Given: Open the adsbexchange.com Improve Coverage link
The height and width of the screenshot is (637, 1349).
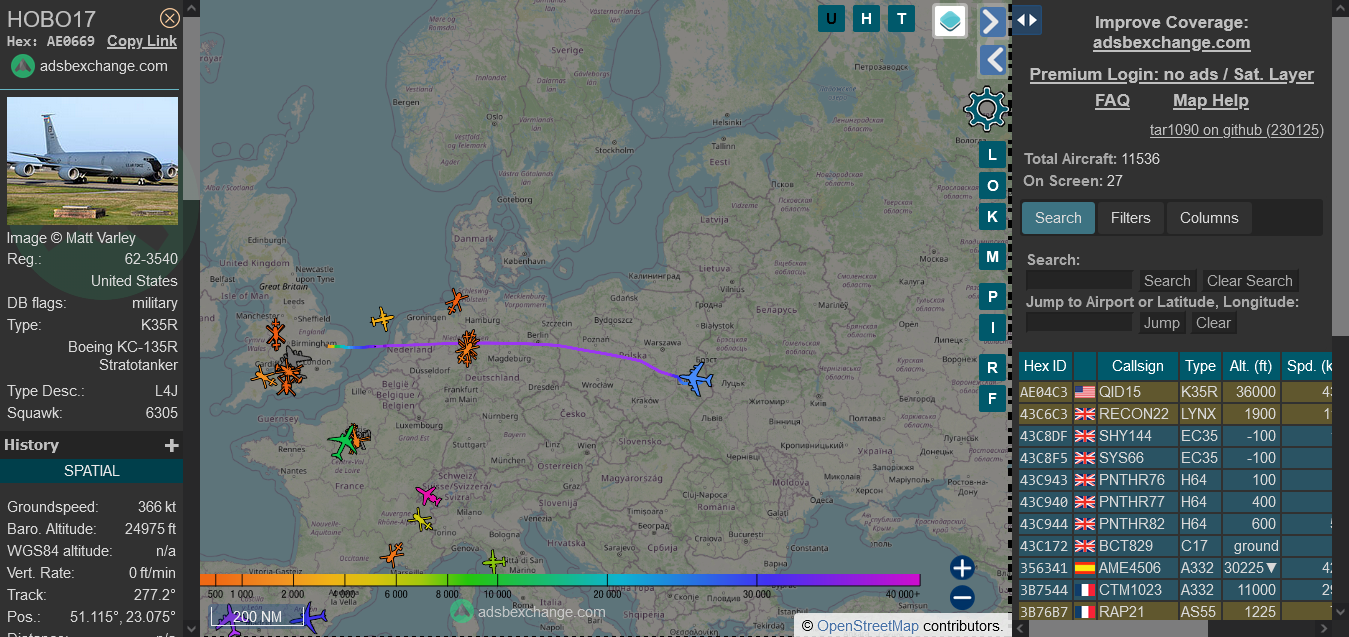Looking at the screenshot, I should [x=1171, y=42].
